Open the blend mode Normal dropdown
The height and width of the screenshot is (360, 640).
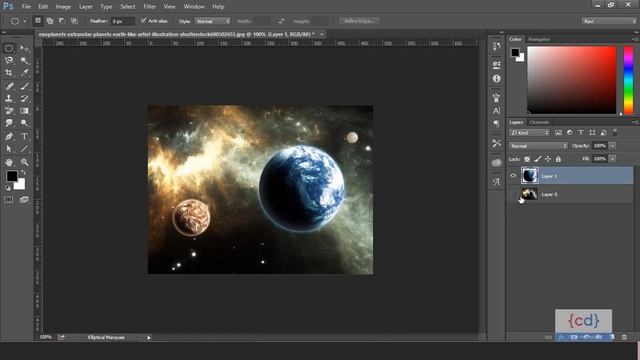538,146
